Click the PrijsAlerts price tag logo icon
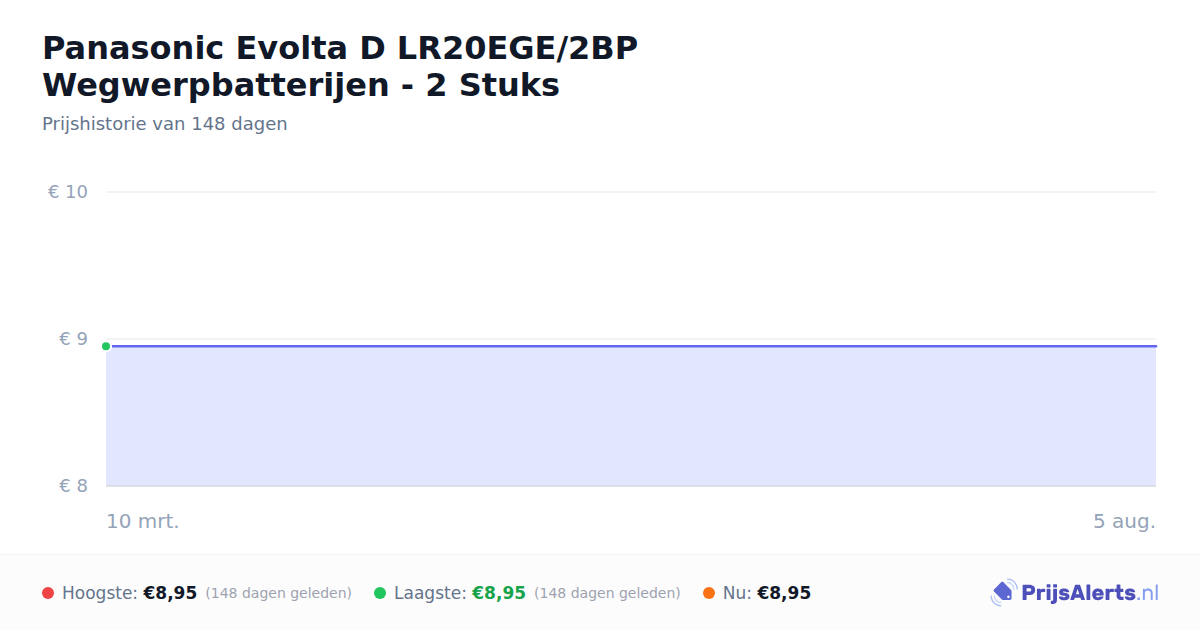 coord(1003,593)
